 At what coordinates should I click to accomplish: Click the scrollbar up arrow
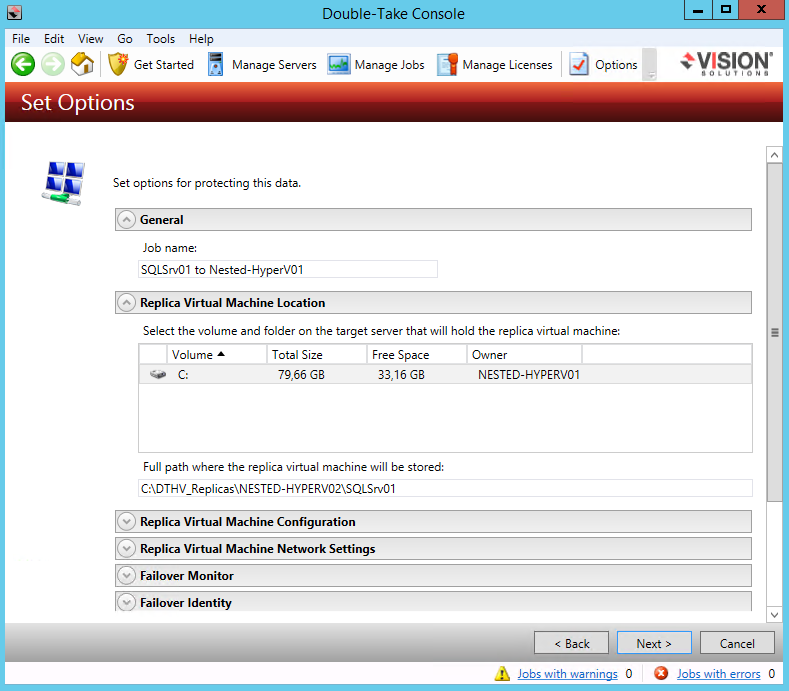(x=774, y=155)
